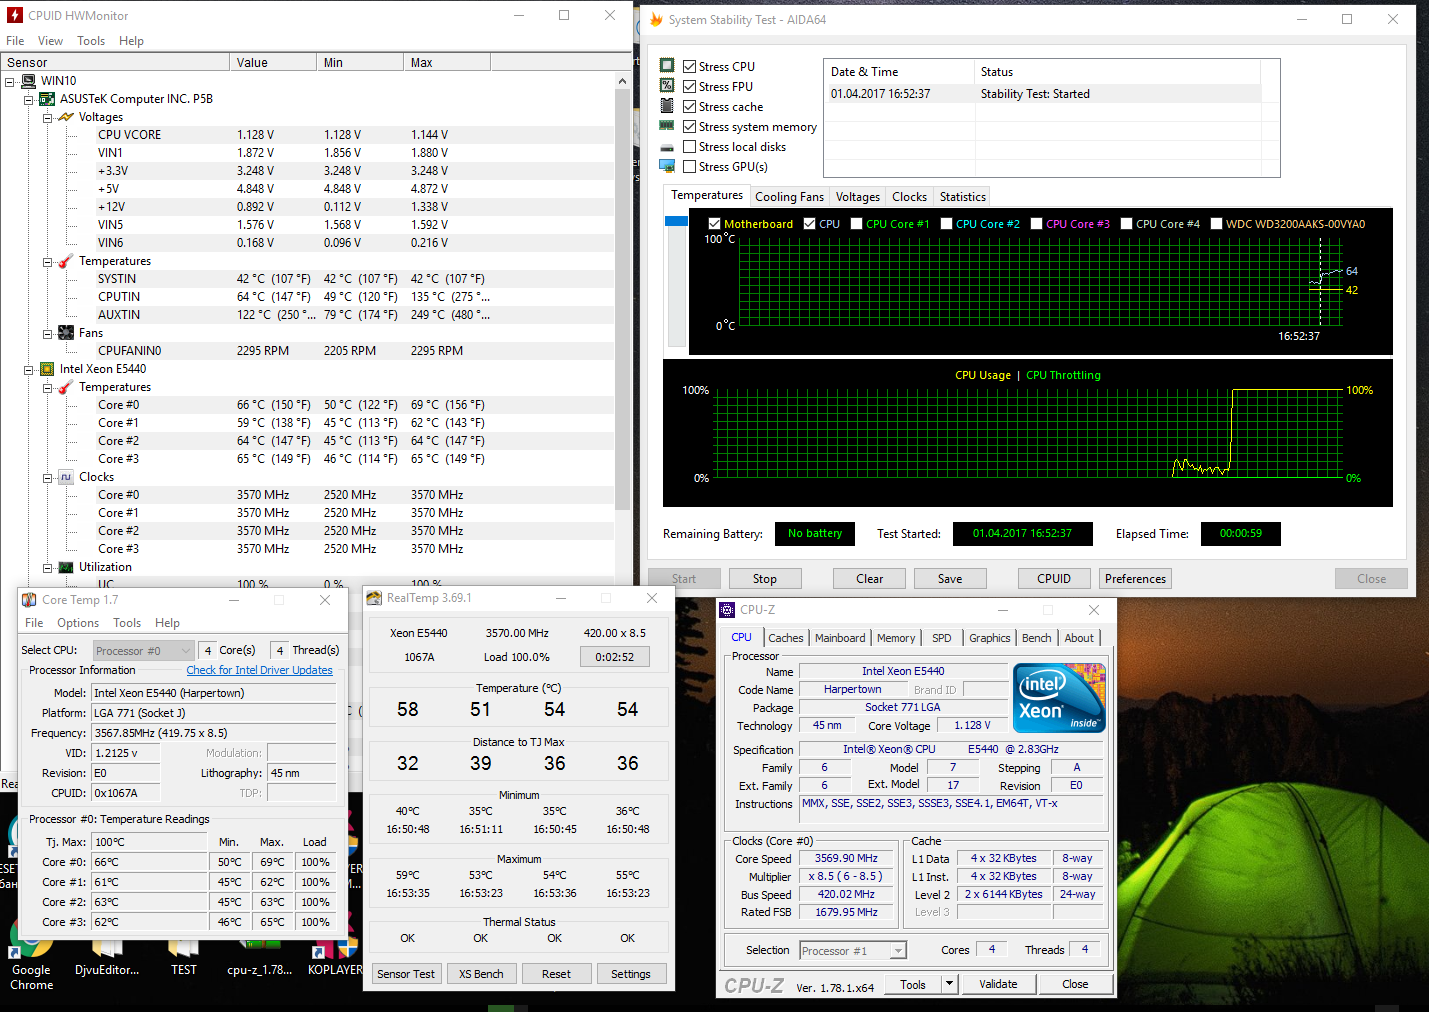Open the Processor Selection dropdown in CPU-Z

(x=853, y=951)
